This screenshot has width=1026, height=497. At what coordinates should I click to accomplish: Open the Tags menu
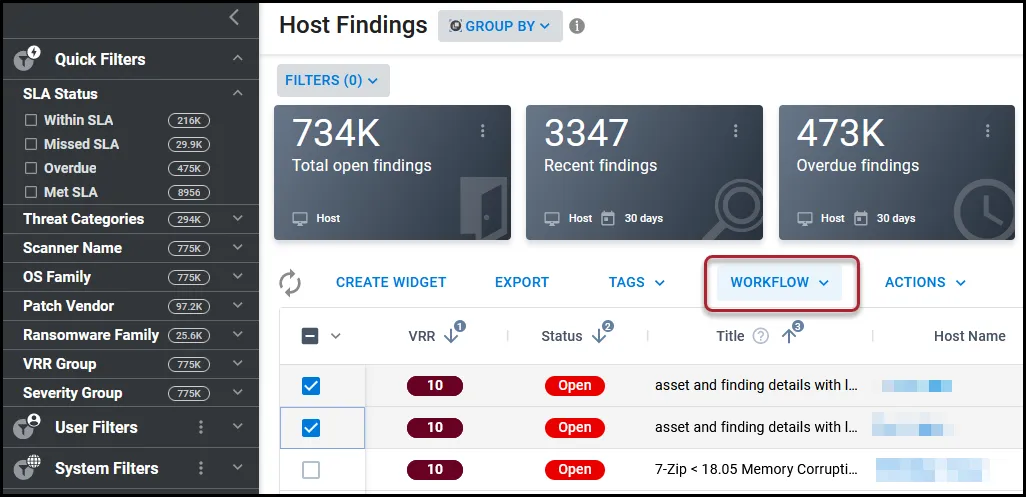(x=637, y=283)
